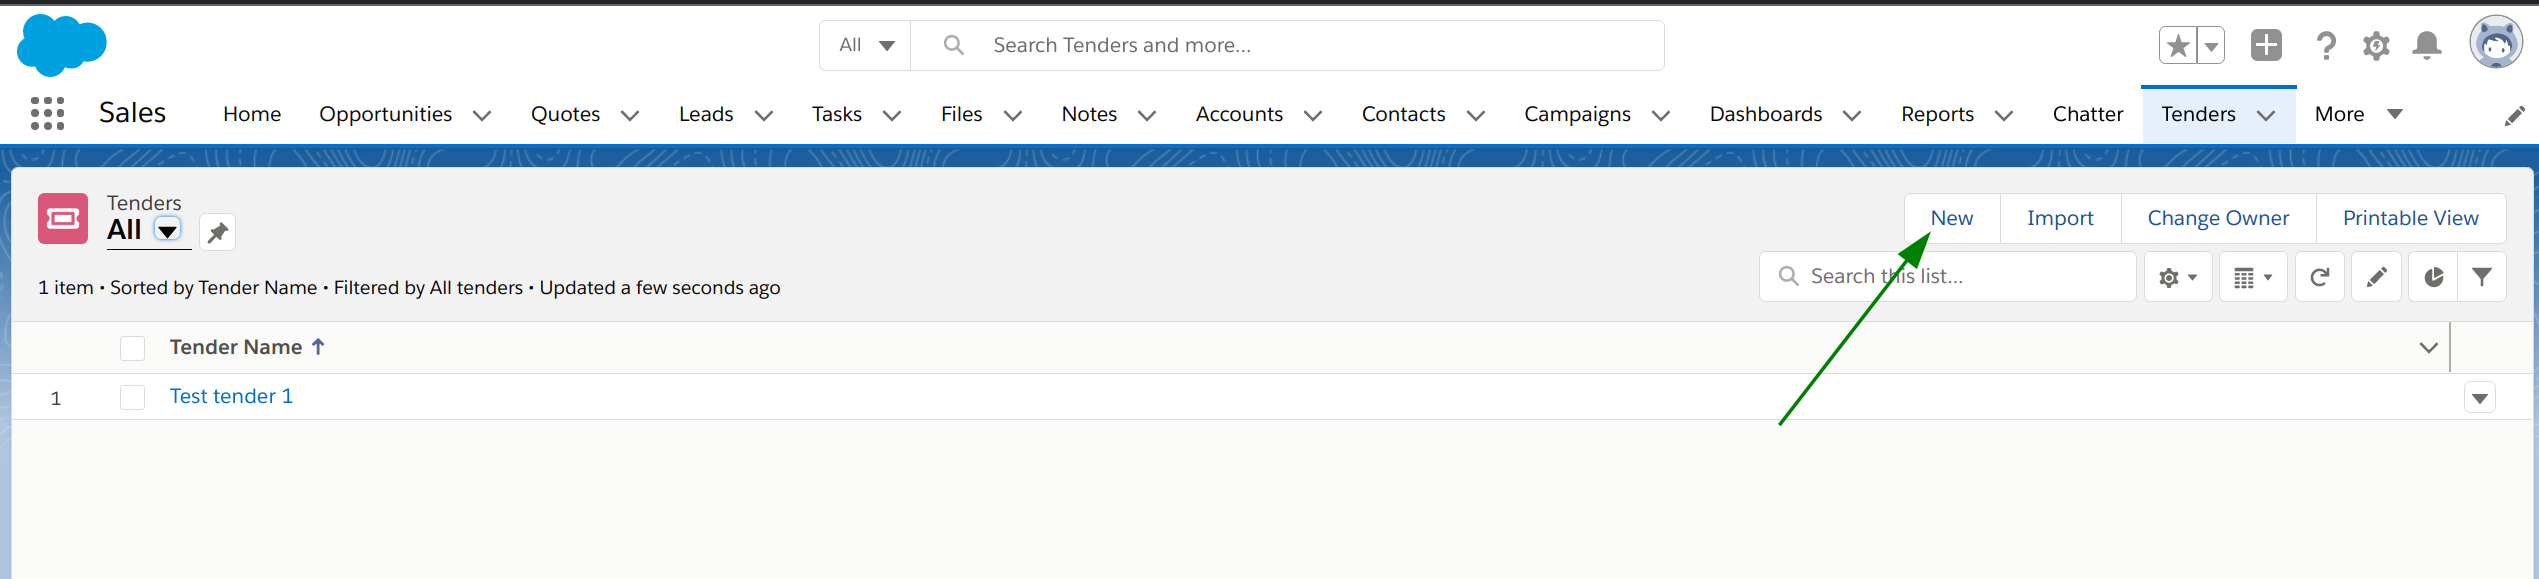Click the Notifications bell icon
This screenshot has height=579, width=2539.
click(x=2426, y=45)
